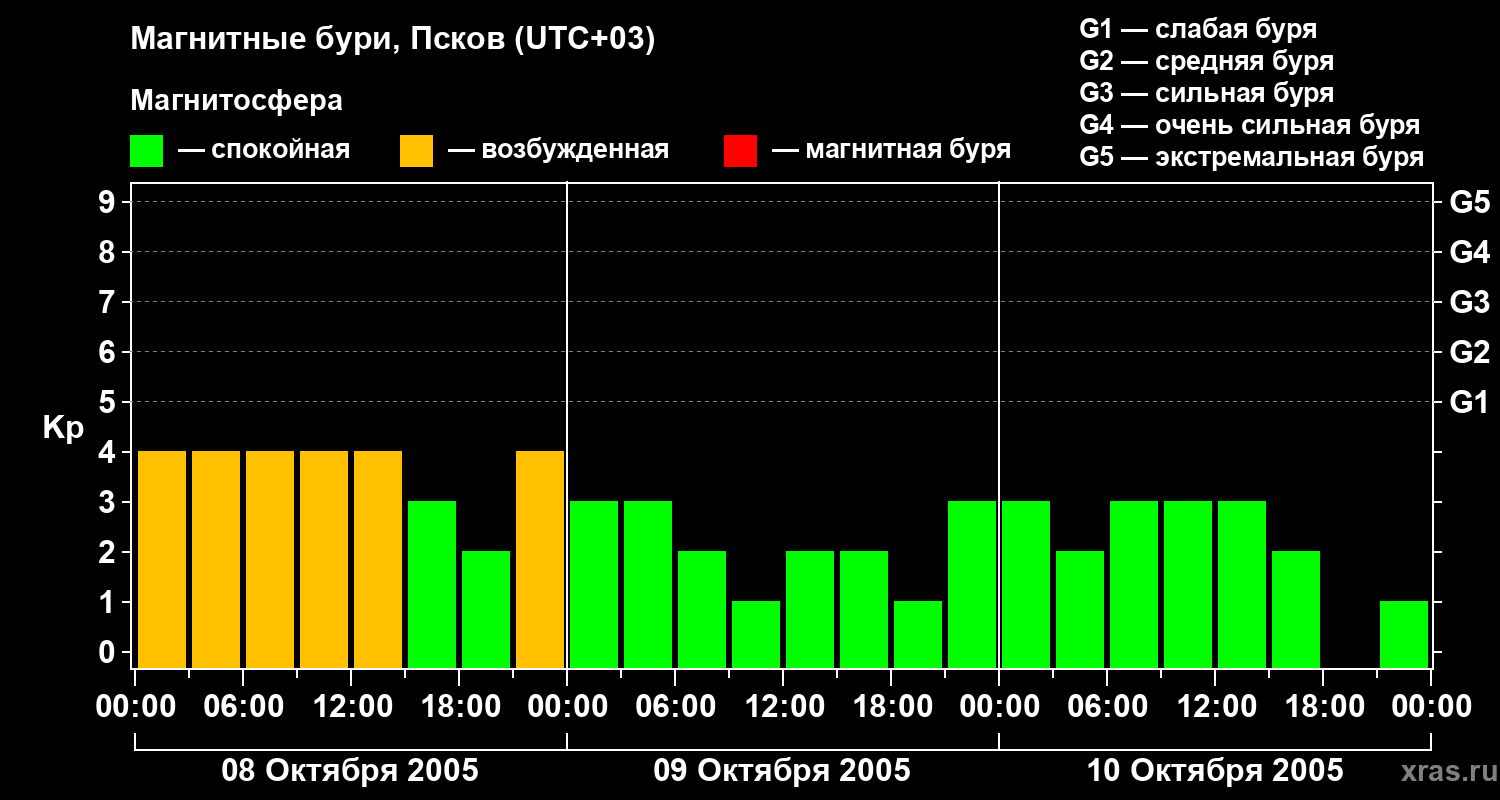Click the '09 Октября 2005' date label
The height and width of the screenshot is (800, 1500).
pos(782,771)
